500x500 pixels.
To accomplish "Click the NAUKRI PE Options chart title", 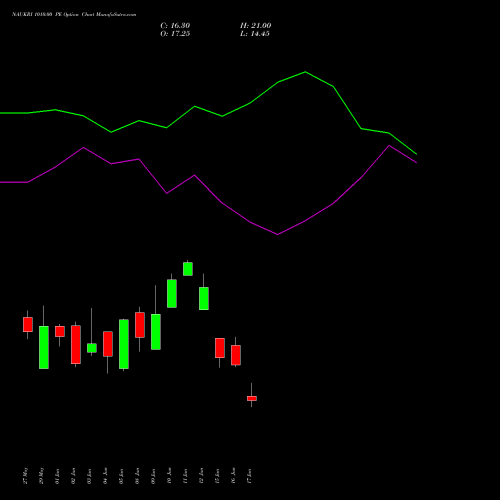I will [74, 15].
